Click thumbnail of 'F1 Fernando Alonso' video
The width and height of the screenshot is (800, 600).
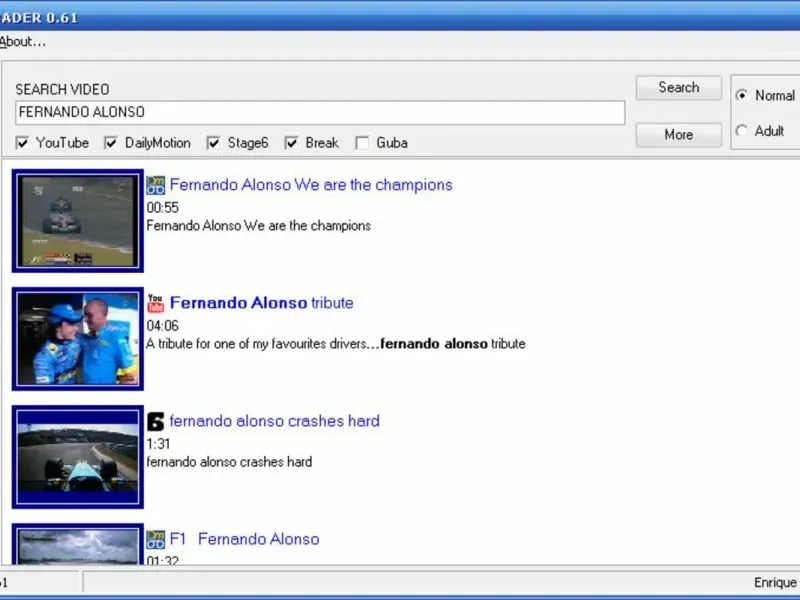pos(78,544)
